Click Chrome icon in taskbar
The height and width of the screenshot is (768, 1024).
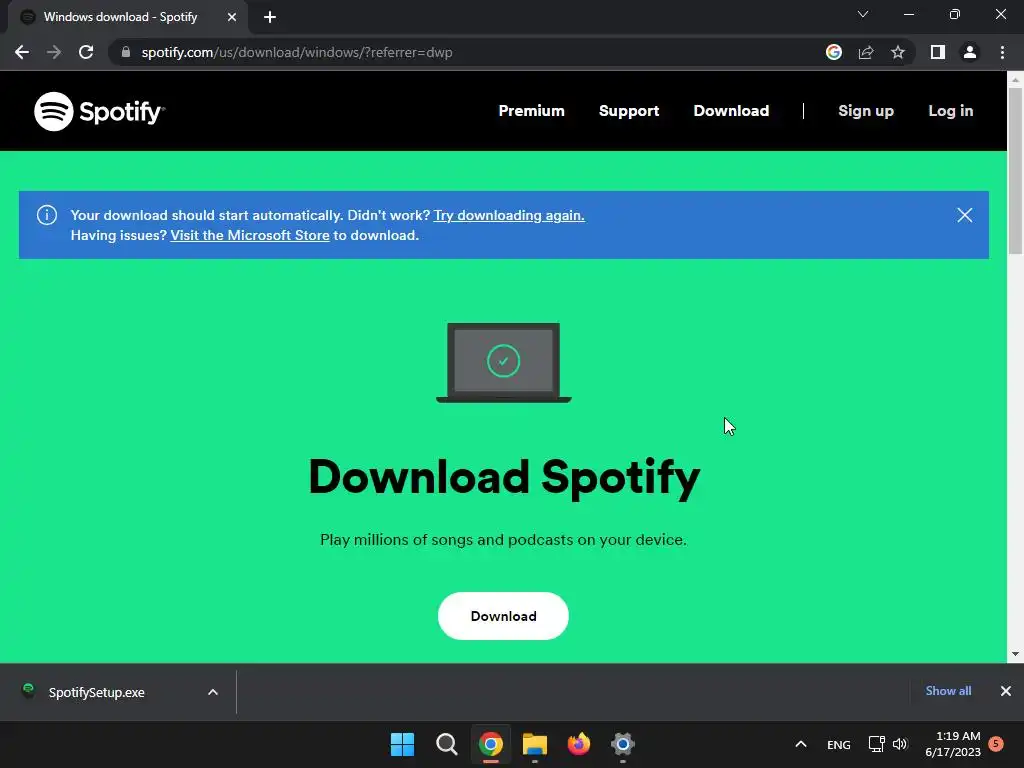click(x=491, y=744)
